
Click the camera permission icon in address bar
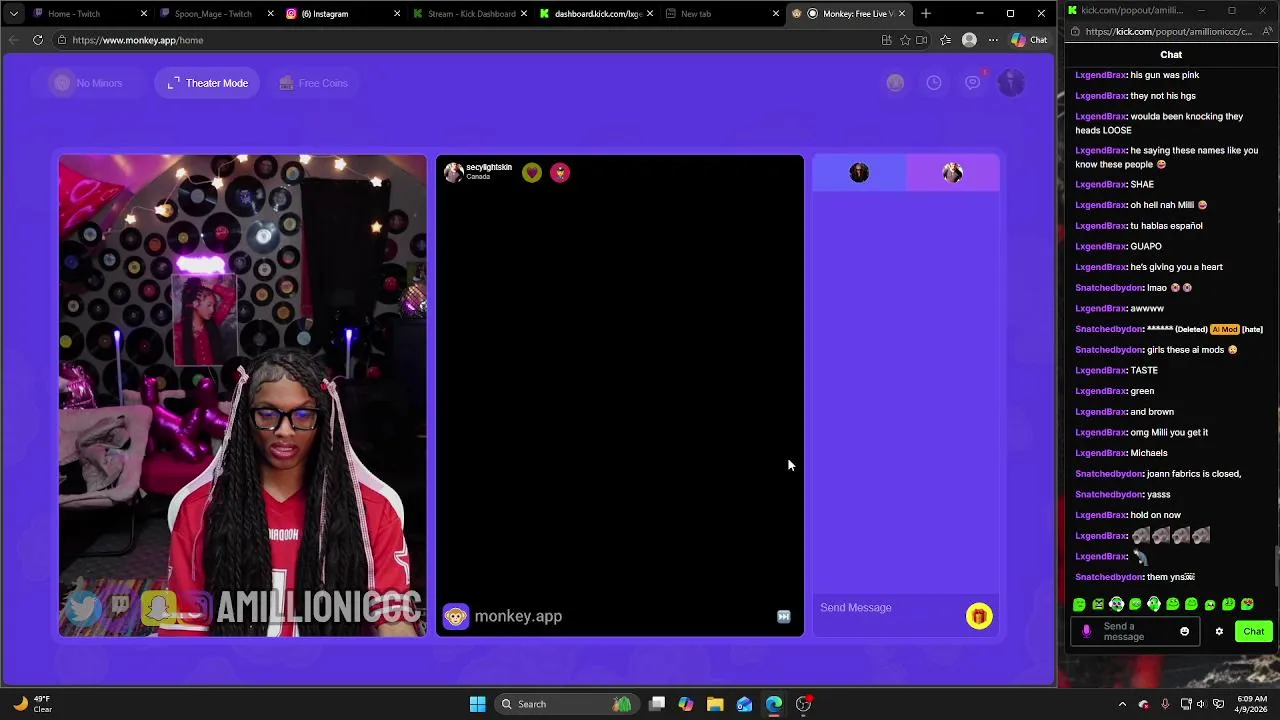[x=922, y=40]
